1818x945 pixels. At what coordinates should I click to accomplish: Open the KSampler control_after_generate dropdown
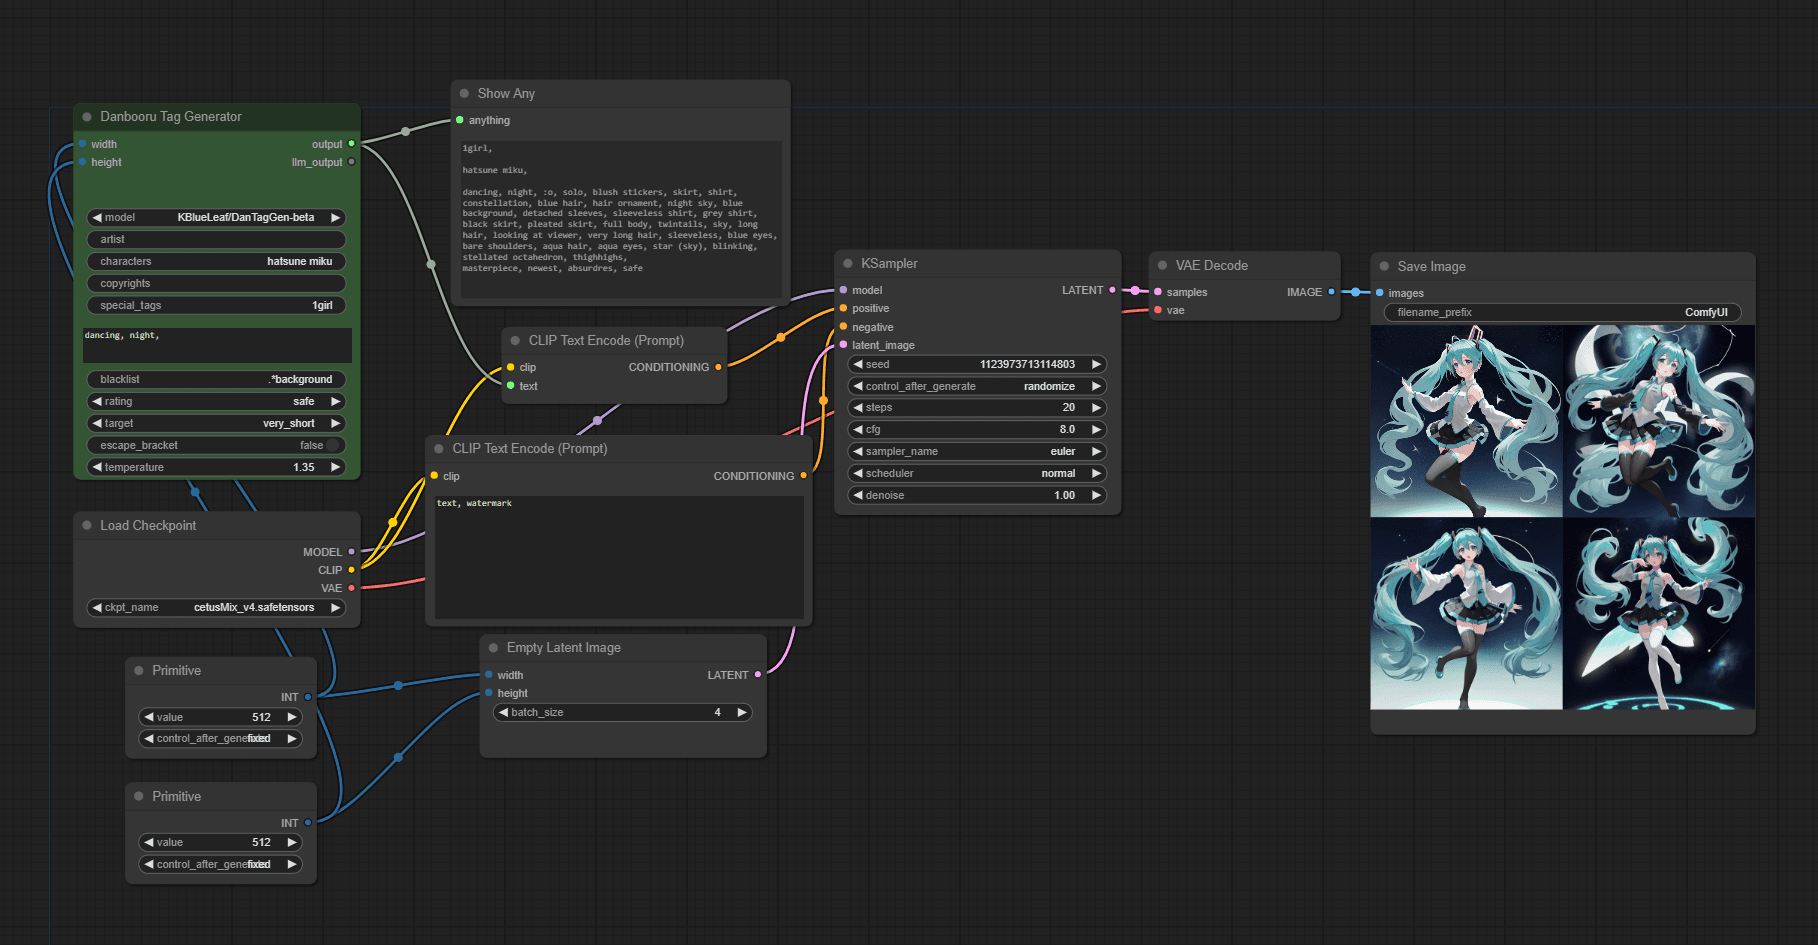coord(977,386)
